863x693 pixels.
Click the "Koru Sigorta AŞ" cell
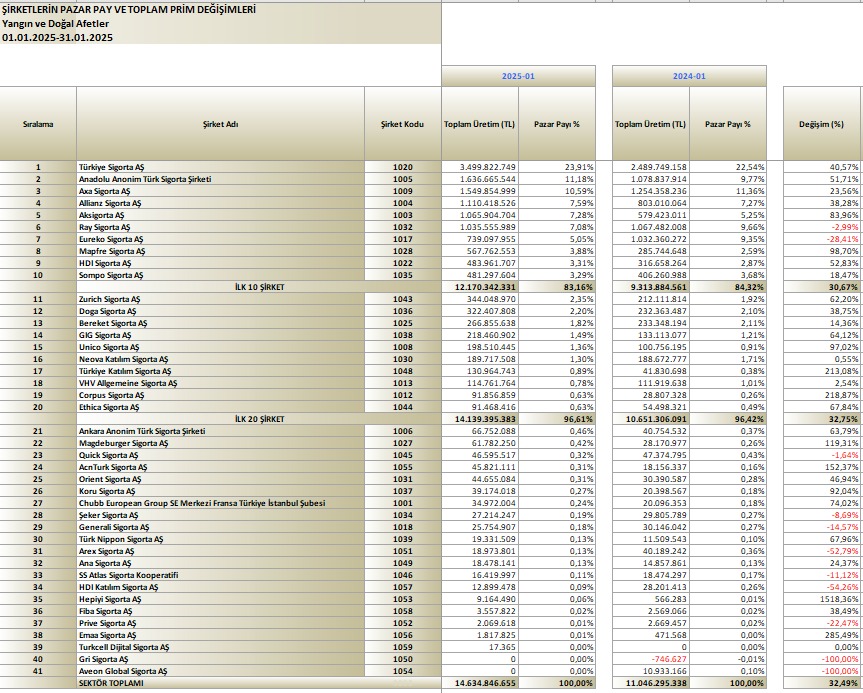coord(220,492)
